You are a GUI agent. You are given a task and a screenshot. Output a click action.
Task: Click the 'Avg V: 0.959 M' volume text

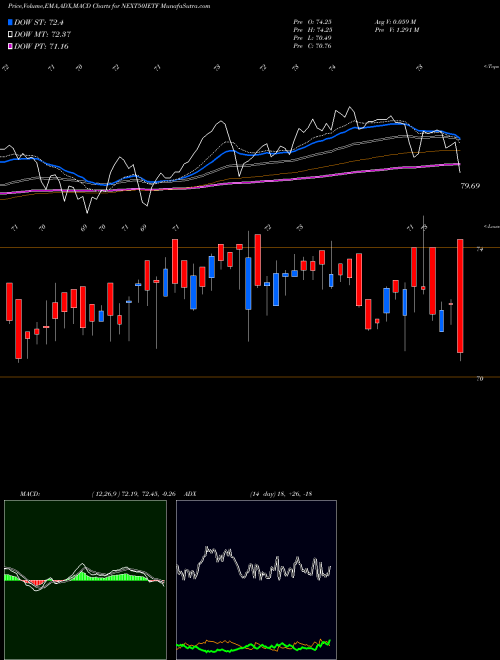[x=395, y=22]
